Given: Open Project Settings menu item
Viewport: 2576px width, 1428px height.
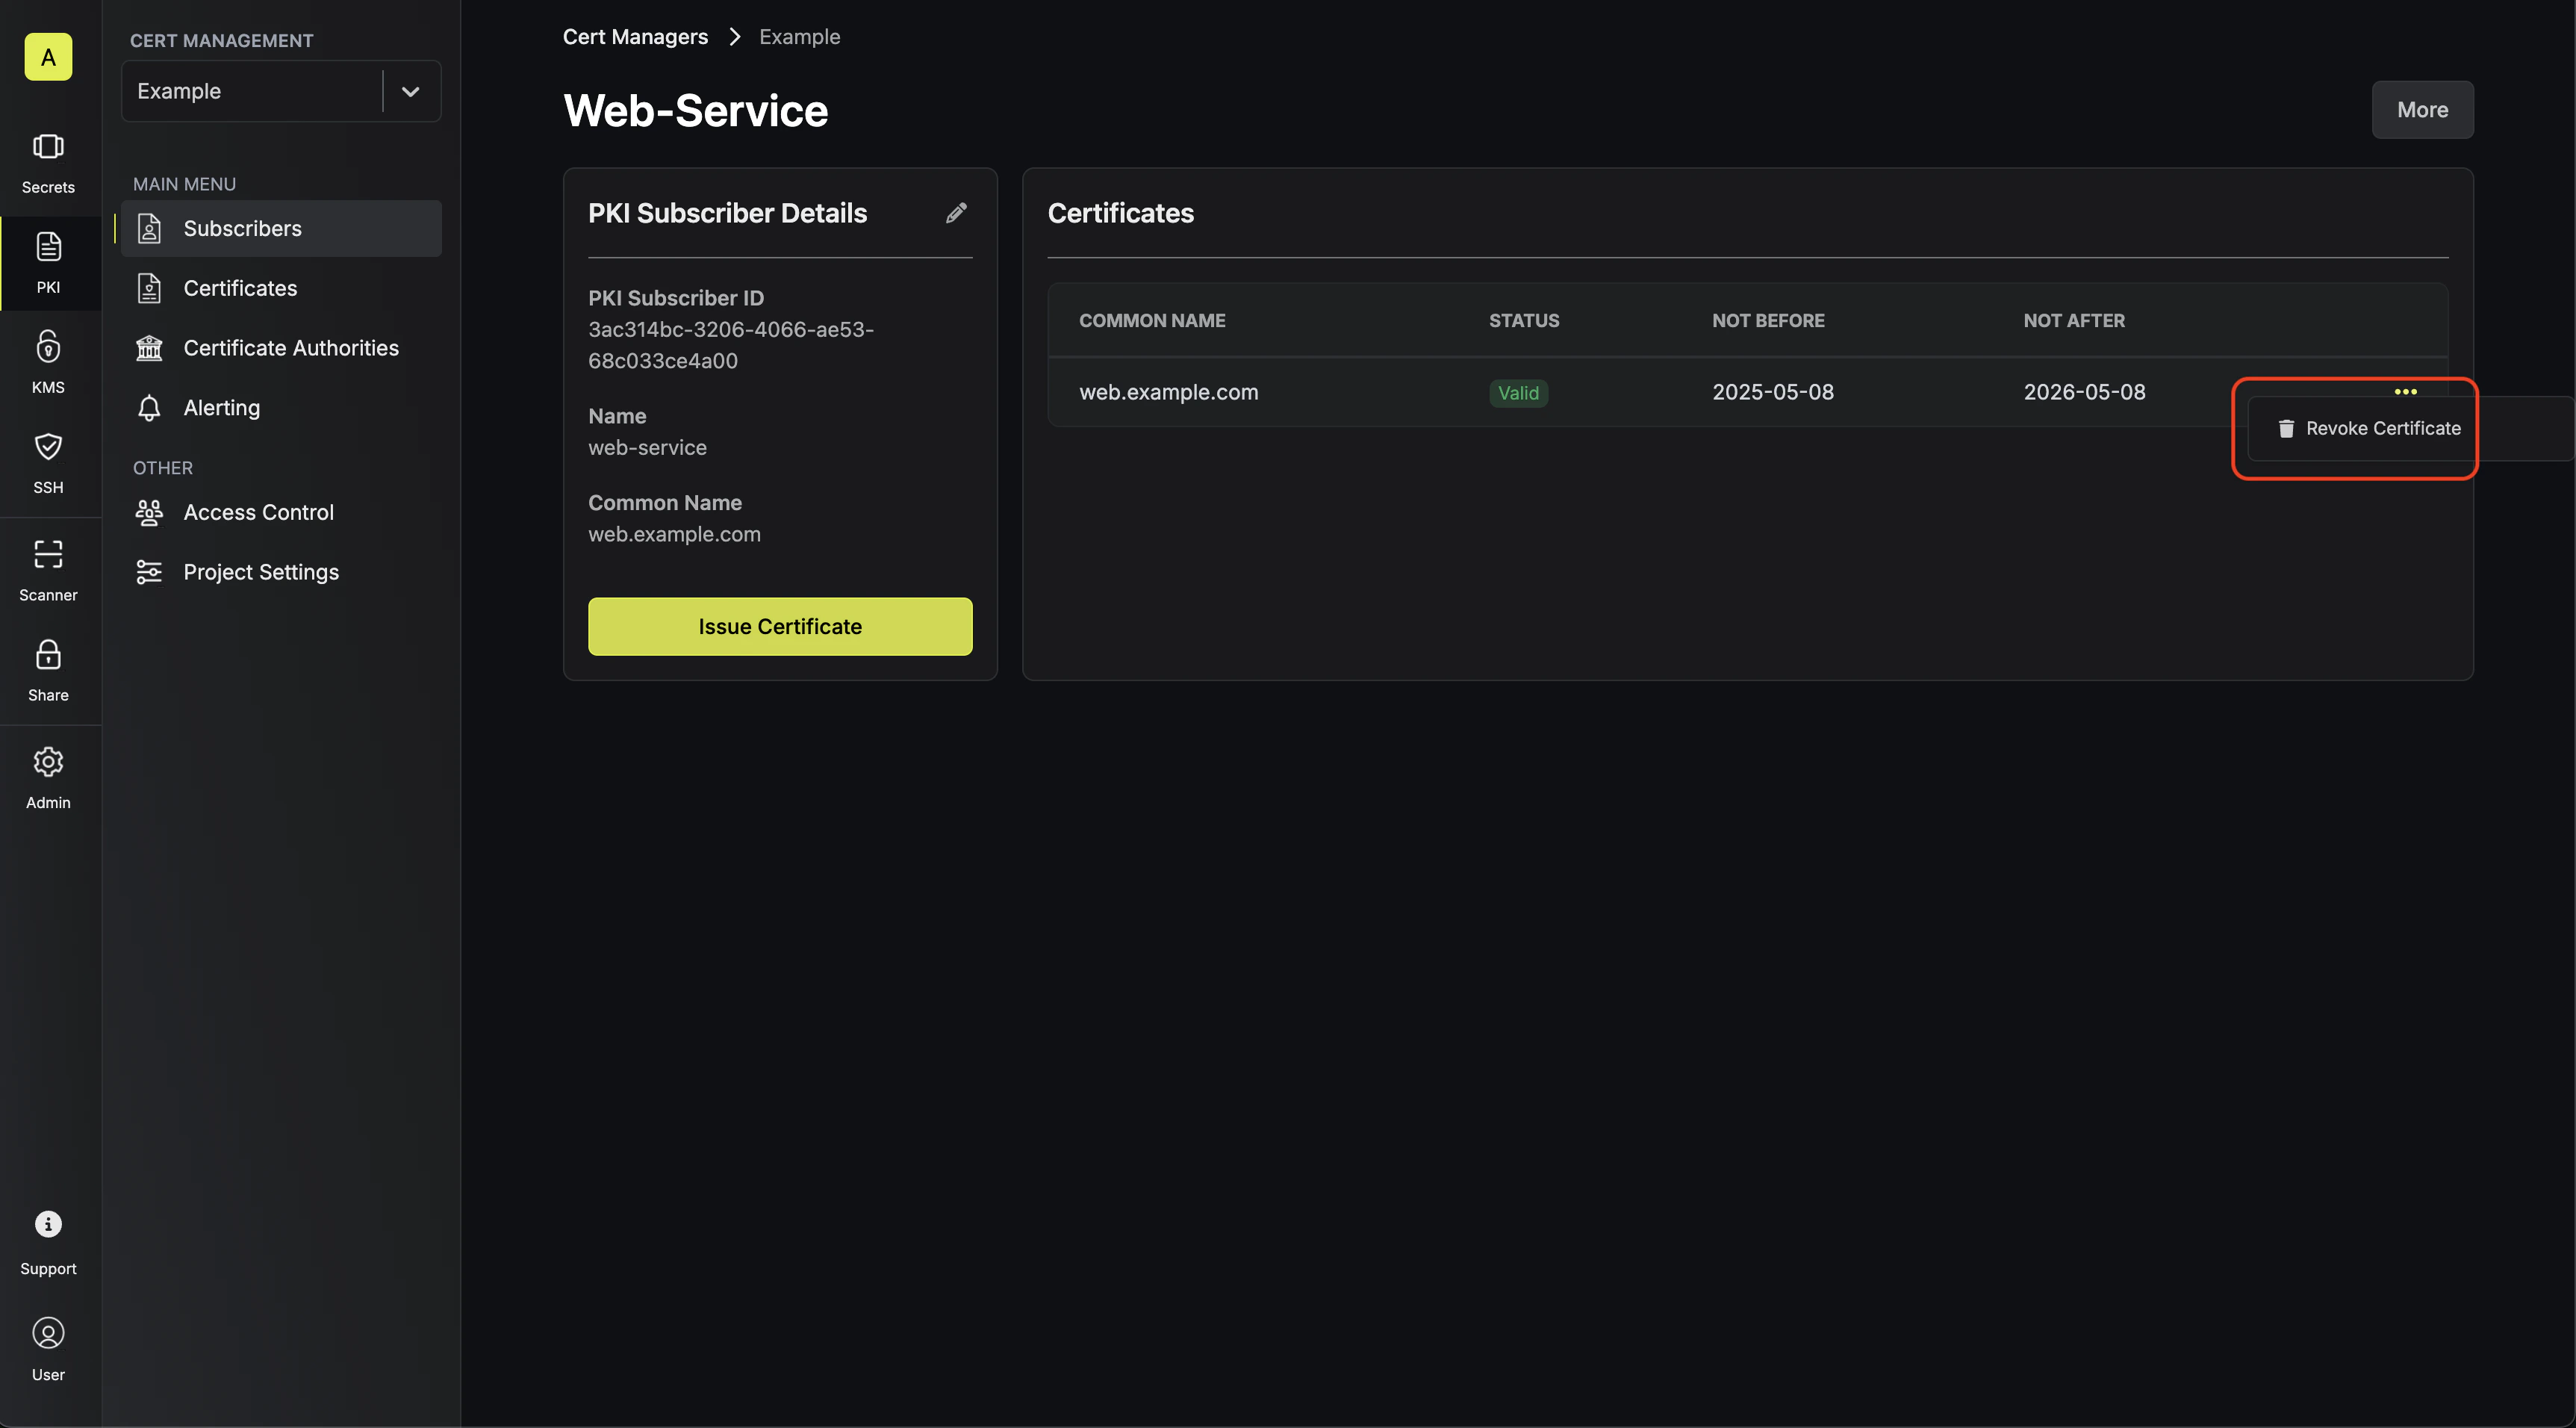Looking at the screenshot, I should click(x=281, y=572).
